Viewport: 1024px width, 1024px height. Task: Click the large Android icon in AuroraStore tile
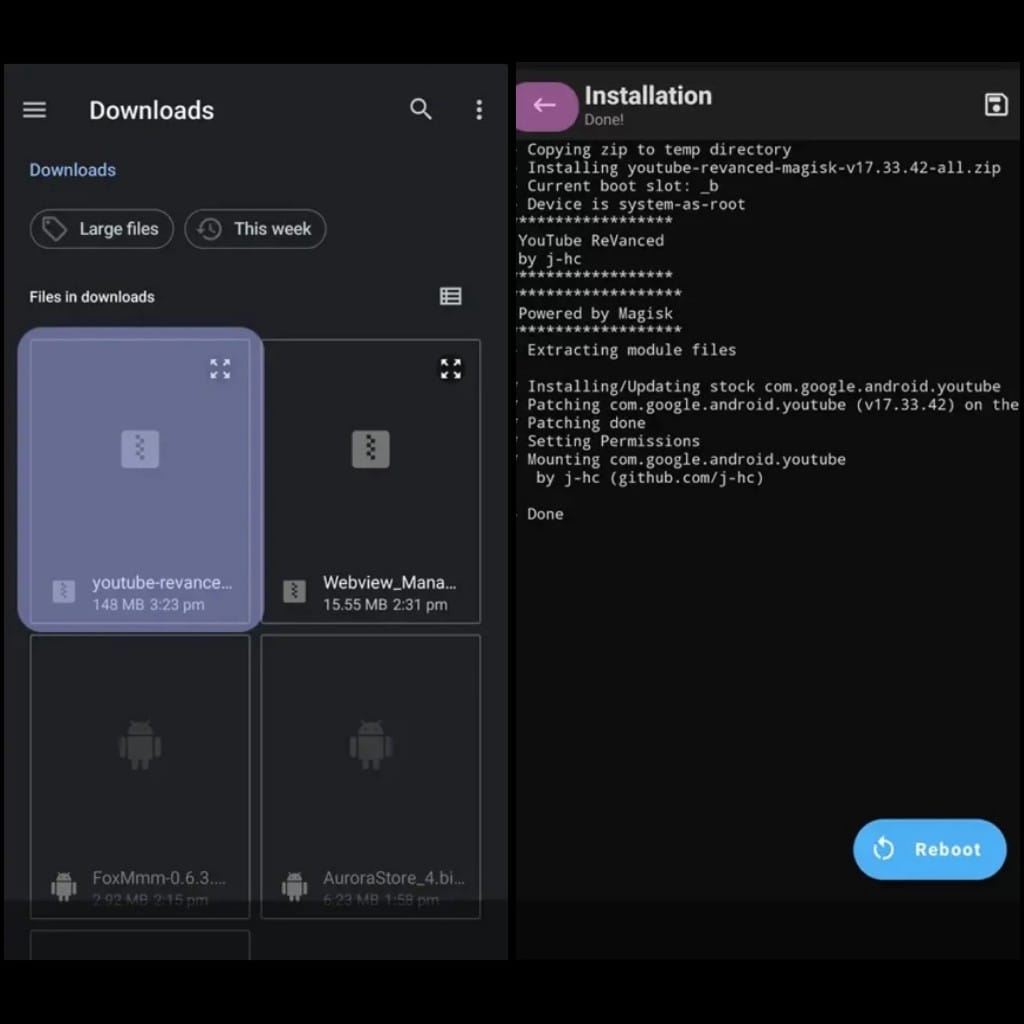371,744
